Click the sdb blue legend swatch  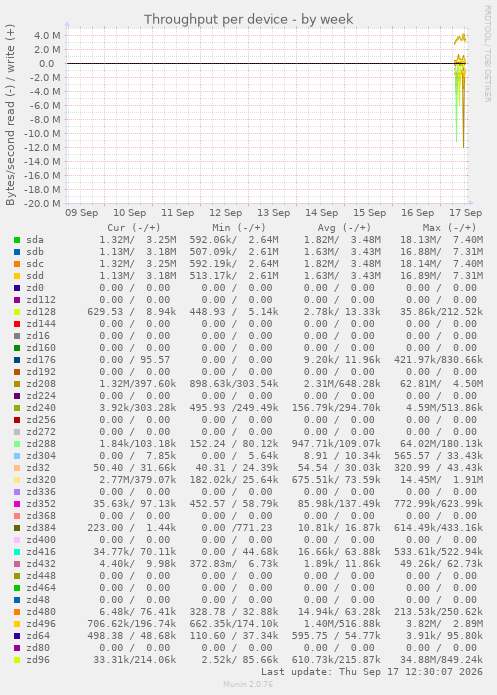click(17, 252)
